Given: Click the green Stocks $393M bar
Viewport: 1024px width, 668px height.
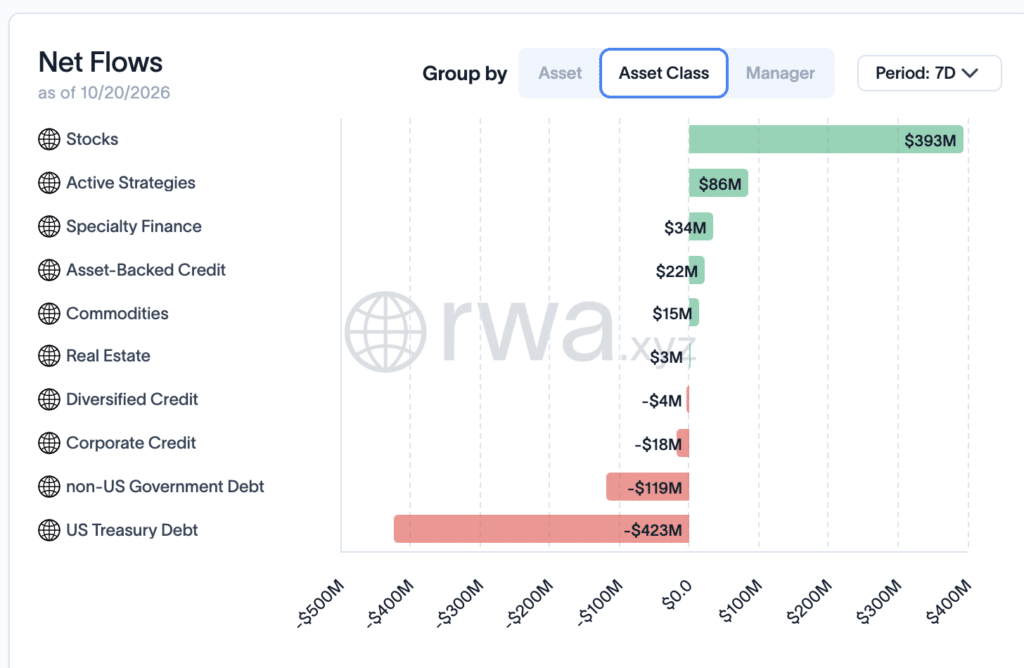Looking at the screenshot, I should (825, 140).
